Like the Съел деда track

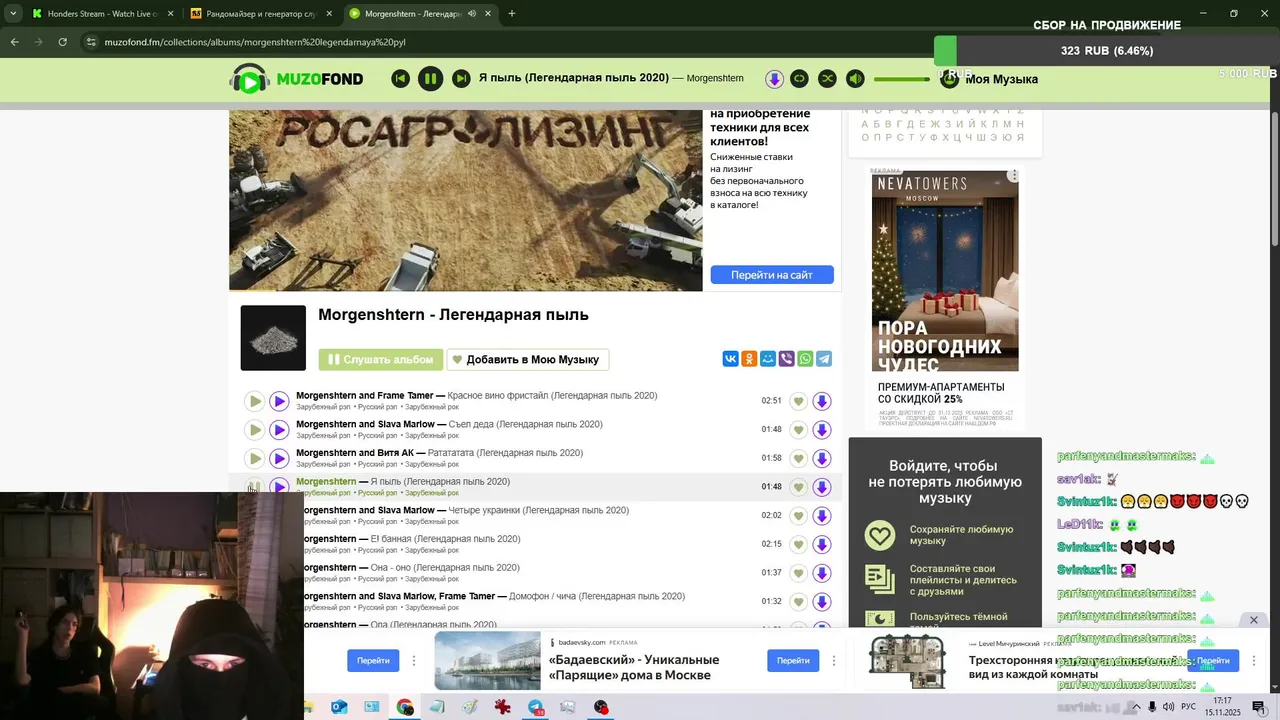[x=798, y=430]
